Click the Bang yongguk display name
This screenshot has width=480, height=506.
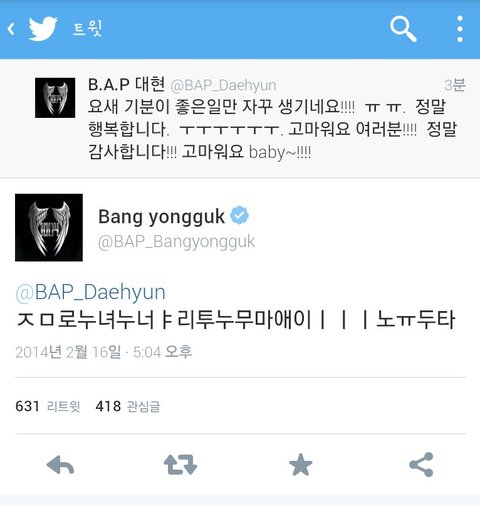tap(161, 217)
